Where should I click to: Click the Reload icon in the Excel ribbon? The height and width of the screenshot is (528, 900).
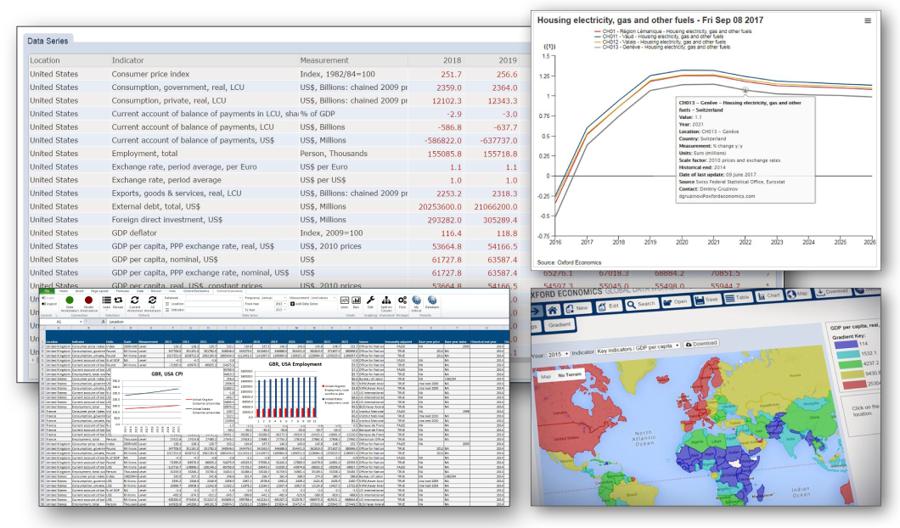[118, 300]
